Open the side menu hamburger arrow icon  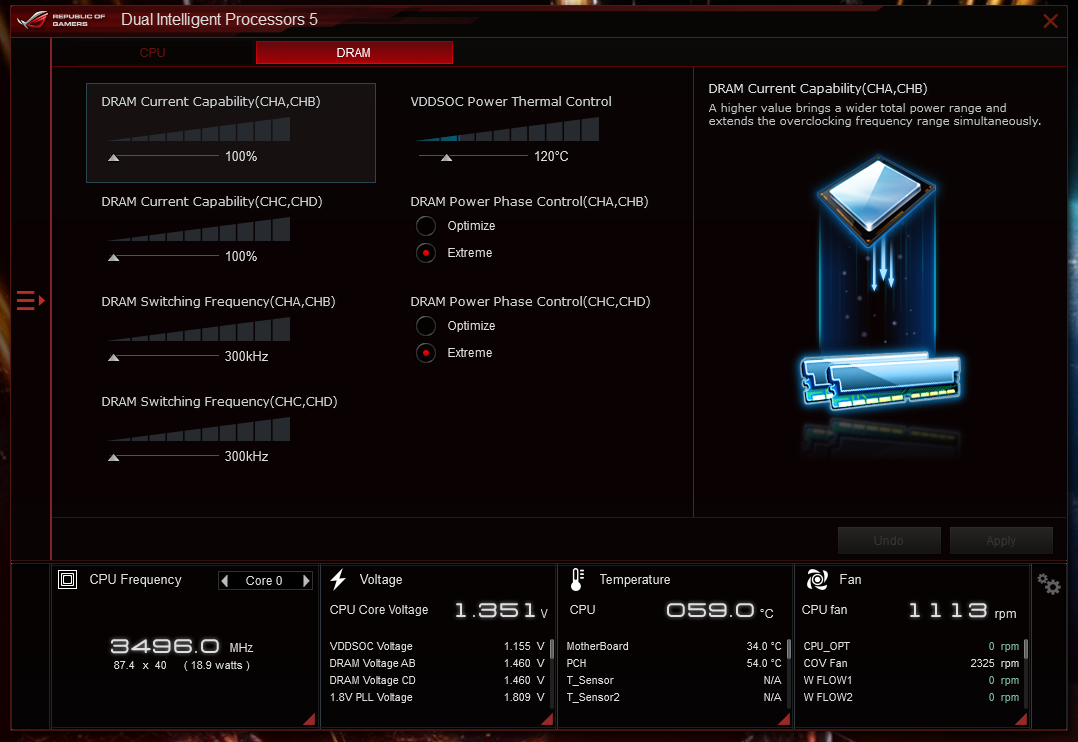pyautogui.click(x=30, y=301)
